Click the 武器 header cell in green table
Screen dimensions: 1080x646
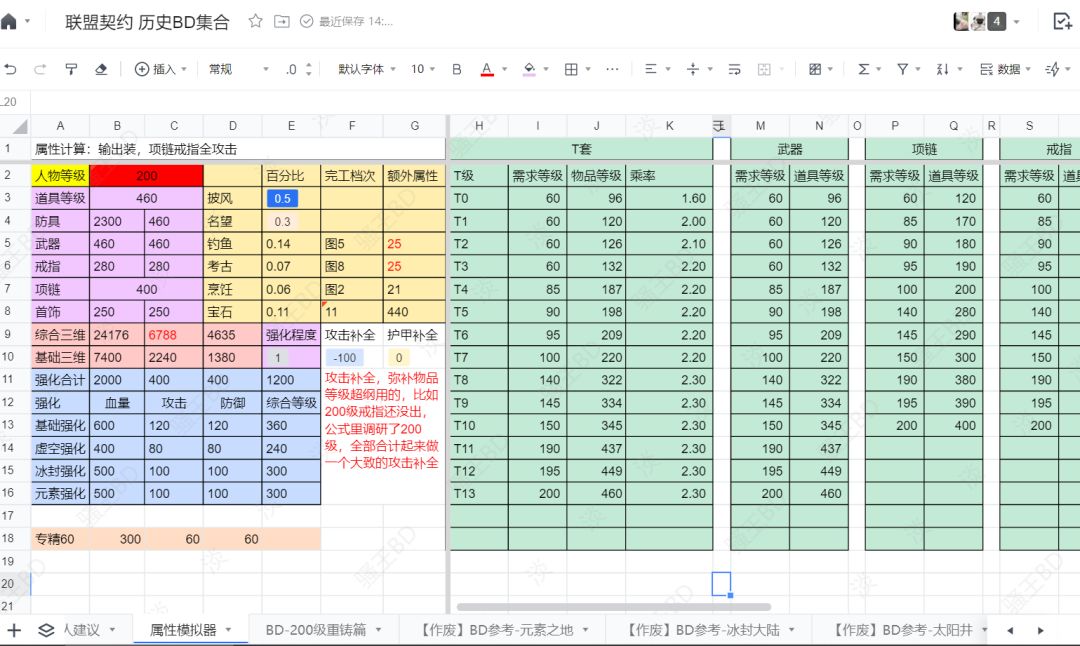(x=789, y=149)
